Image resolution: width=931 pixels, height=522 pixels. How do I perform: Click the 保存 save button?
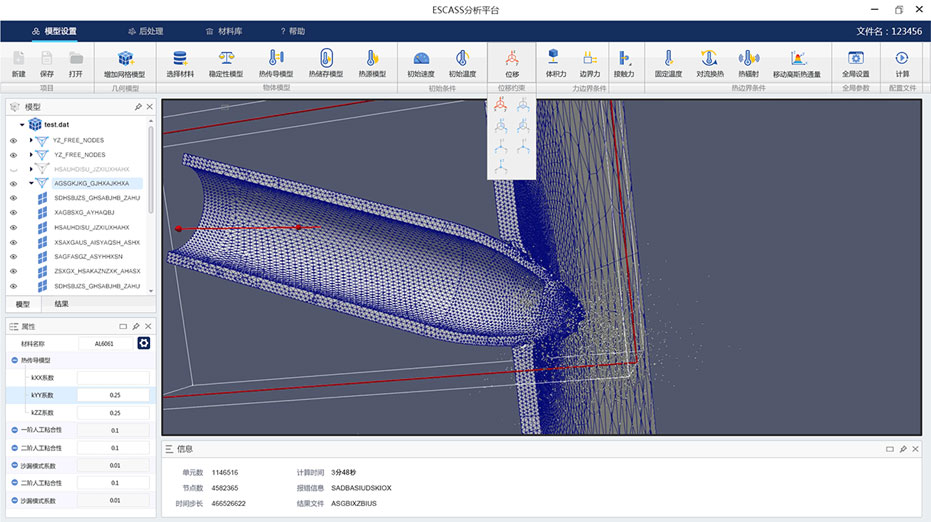[x=47, y=63]
